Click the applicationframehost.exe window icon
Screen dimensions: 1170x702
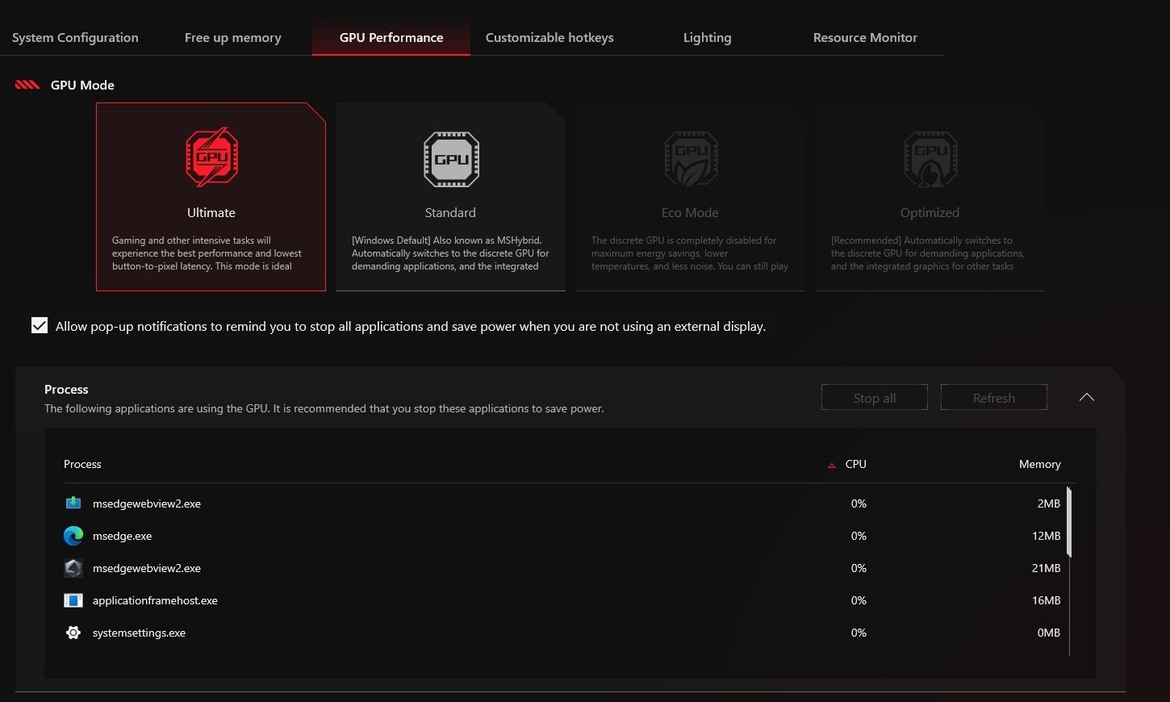tap(73, 600)
